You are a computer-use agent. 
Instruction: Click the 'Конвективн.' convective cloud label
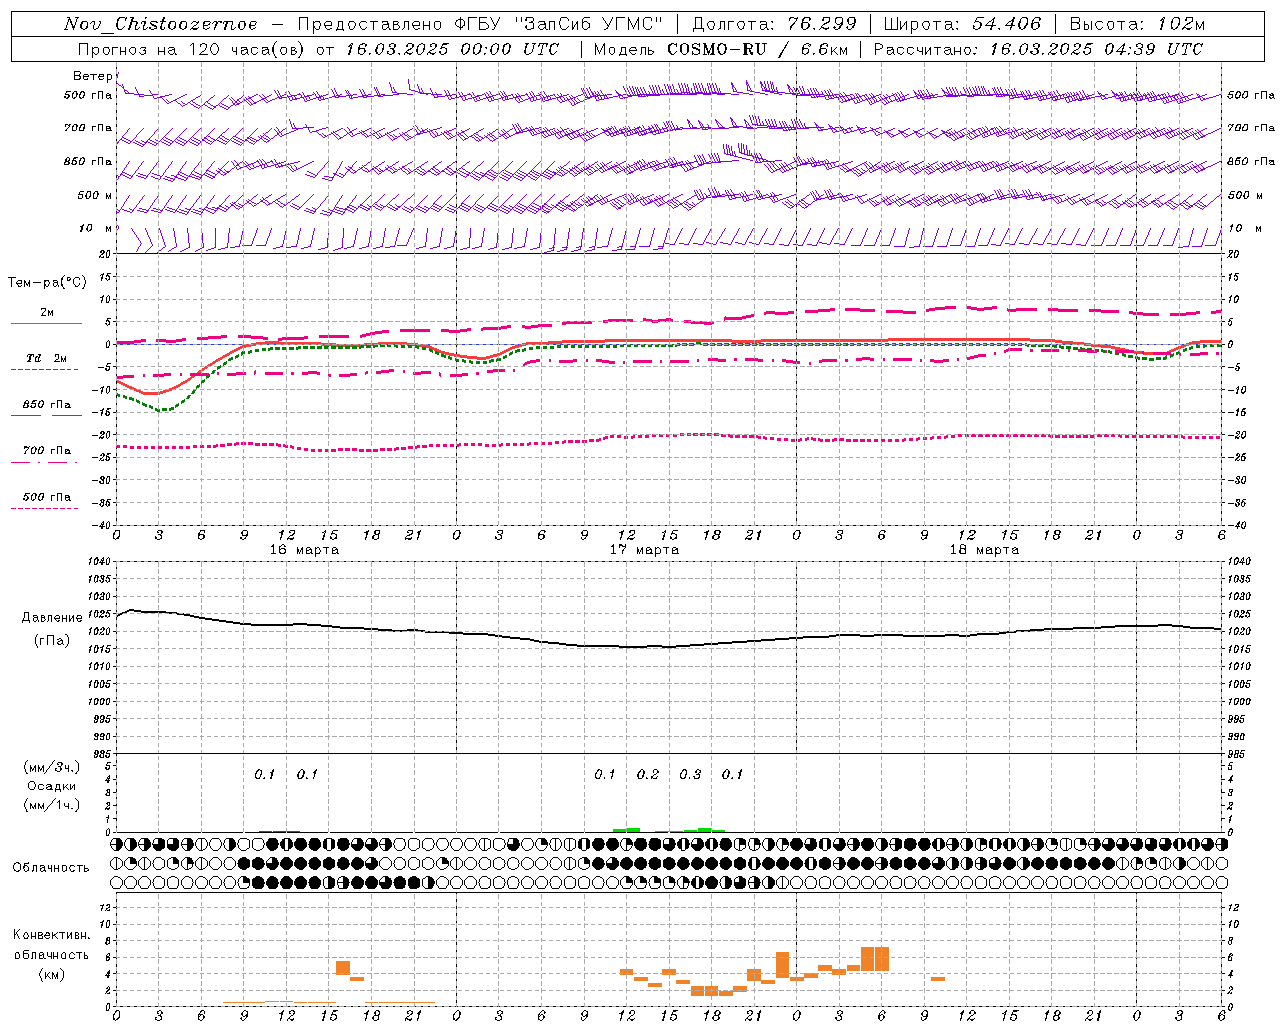tap(52, 935)
